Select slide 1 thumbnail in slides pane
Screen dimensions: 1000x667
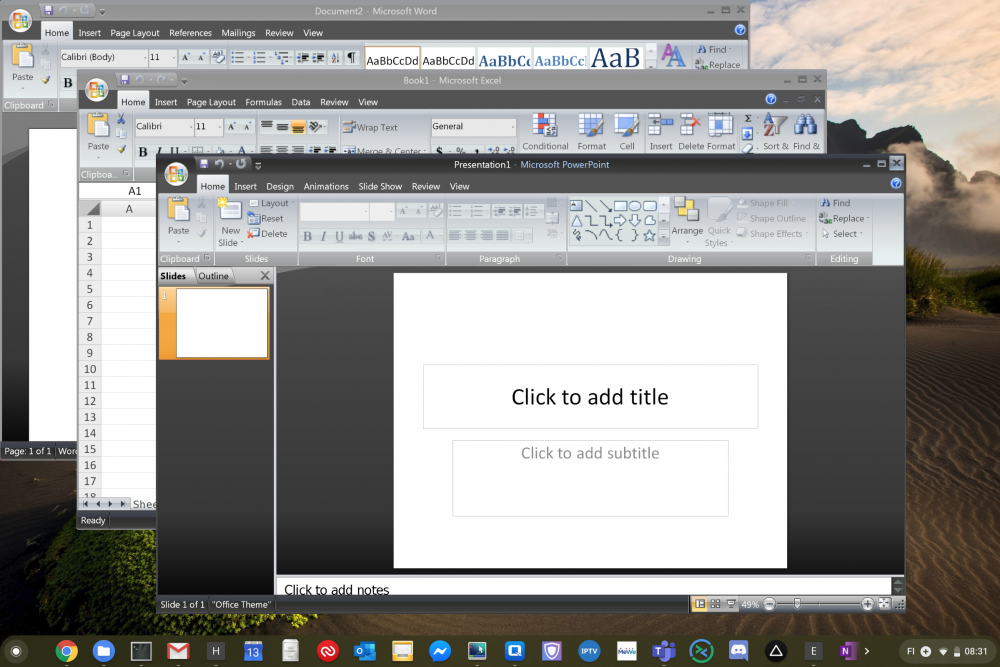click(214, 323)
